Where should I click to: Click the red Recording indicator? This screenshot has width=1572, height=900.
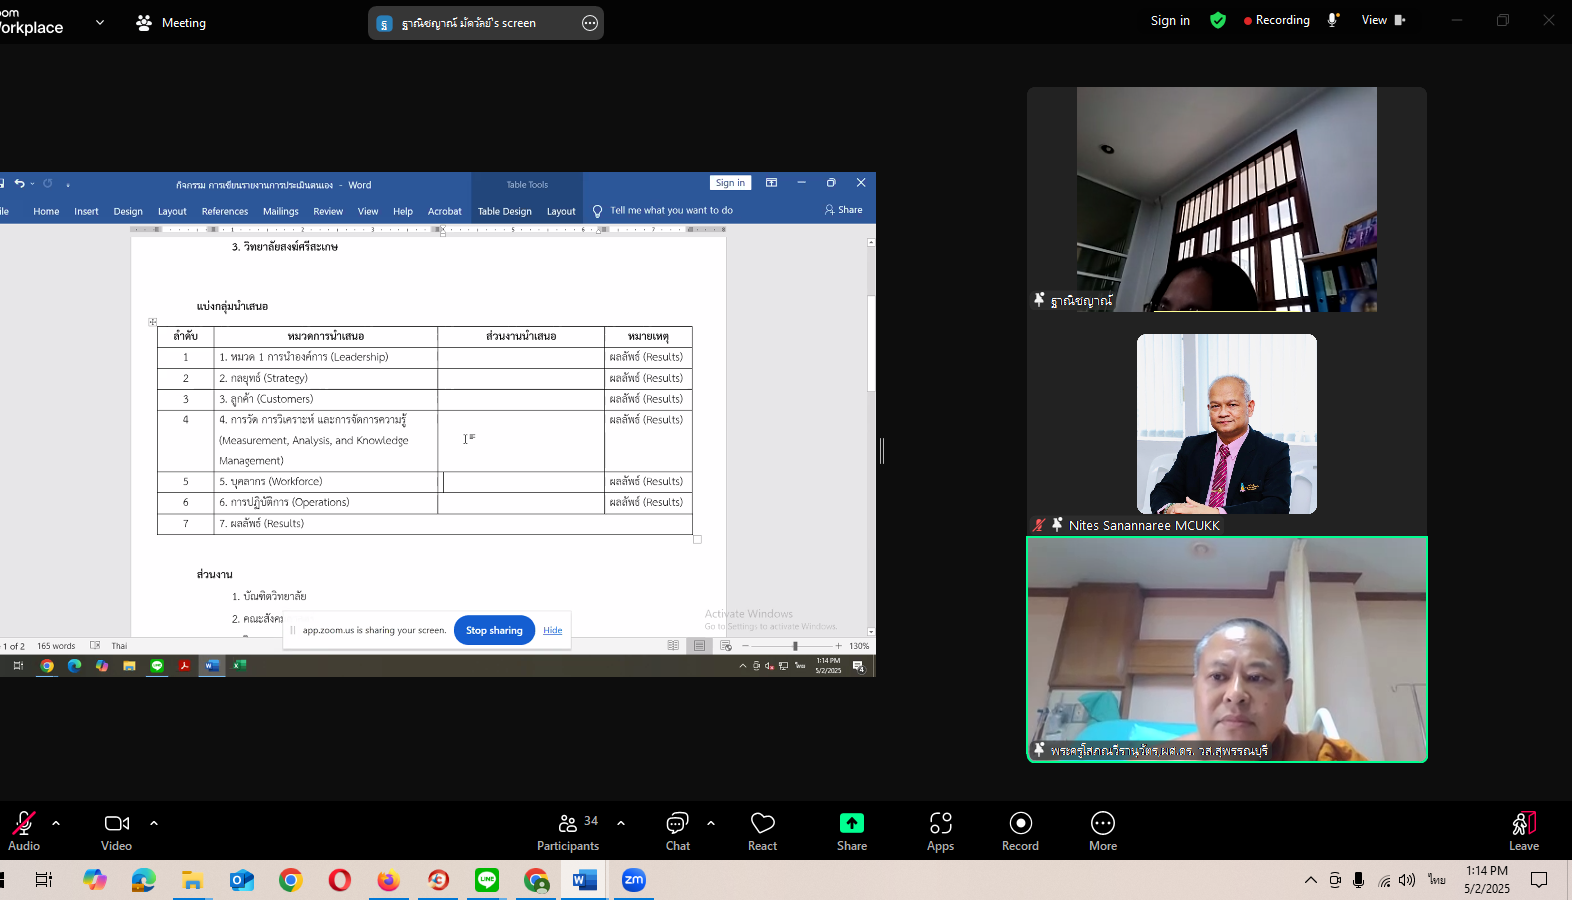tap(1277, 20)
